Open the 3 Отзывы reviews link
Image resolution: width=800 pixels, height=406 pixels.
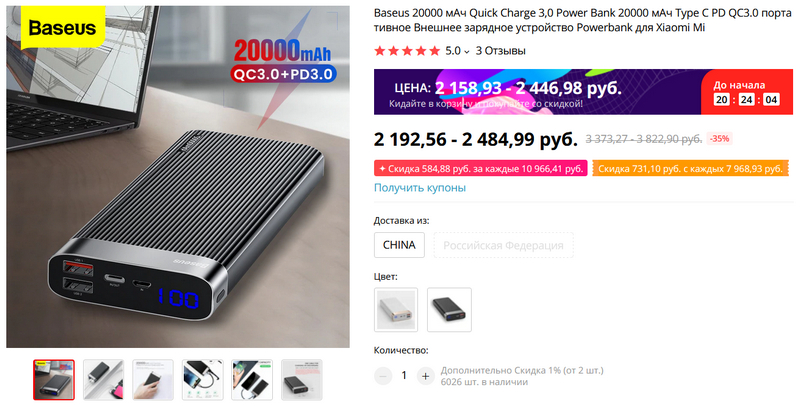[x=501, y=50]
